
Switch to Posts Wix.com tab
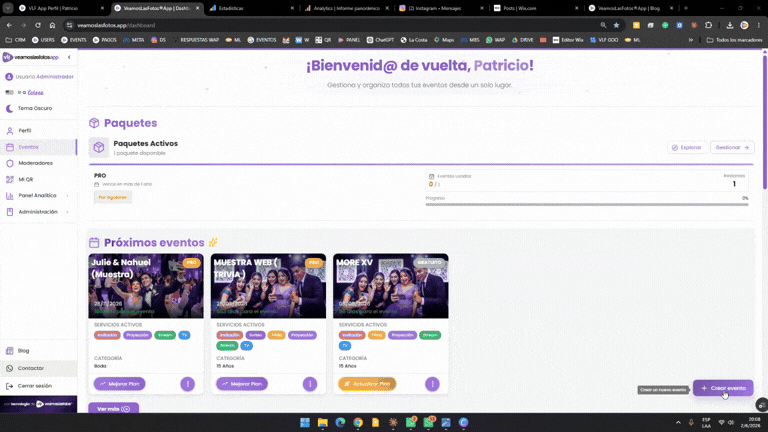536,8
